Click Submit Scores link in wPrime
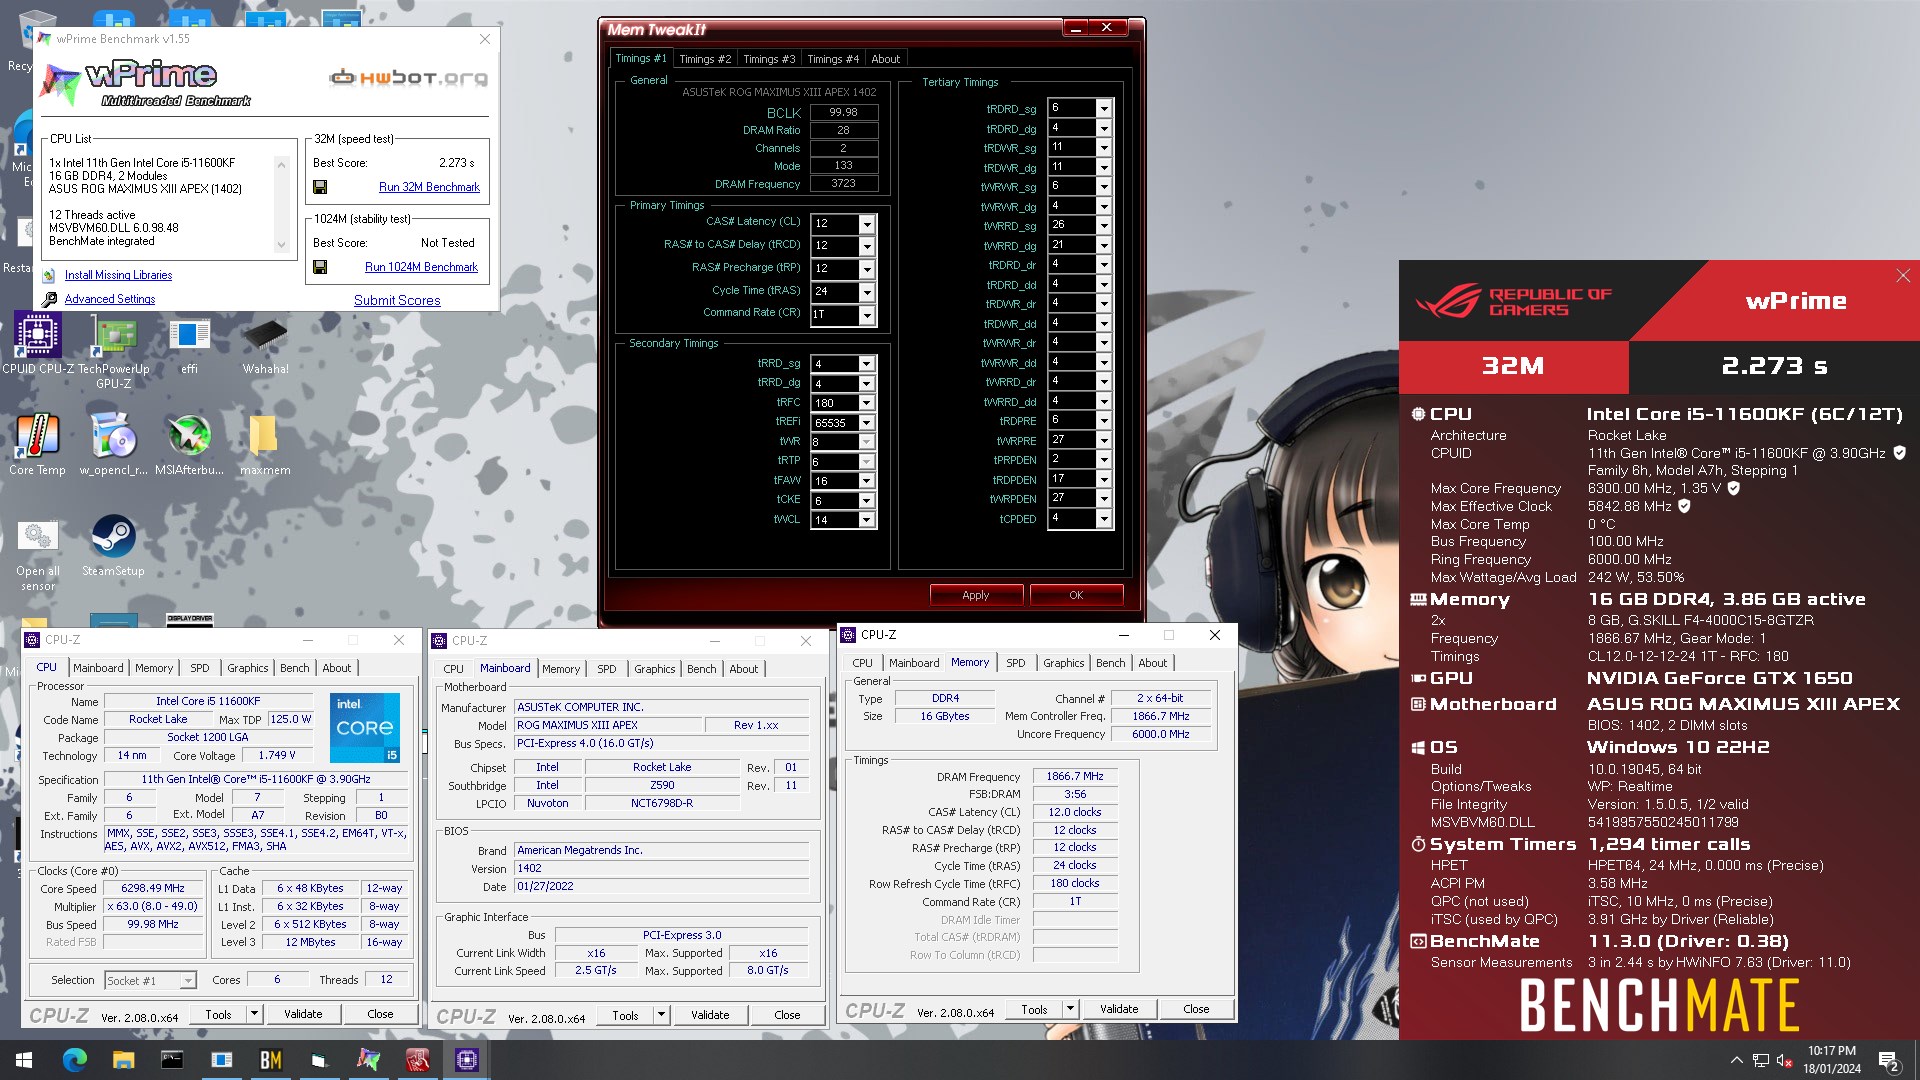Viewport: 1920px width, 1080px height. (397, 300)
